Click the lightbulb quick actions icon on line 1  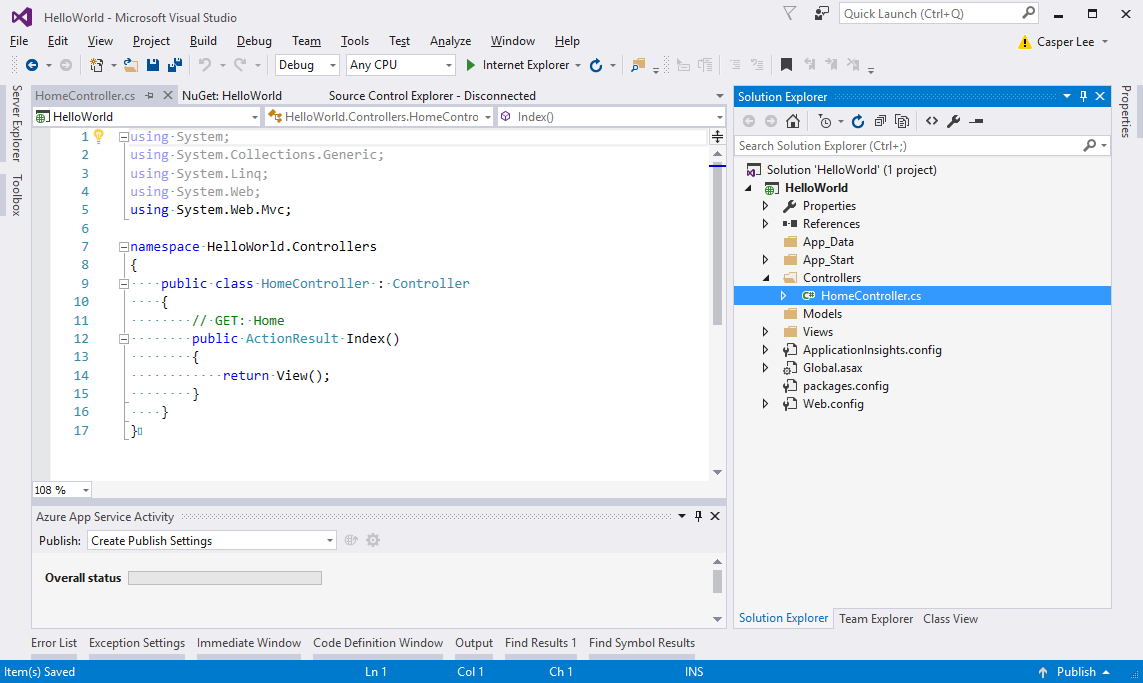point(98,136)
